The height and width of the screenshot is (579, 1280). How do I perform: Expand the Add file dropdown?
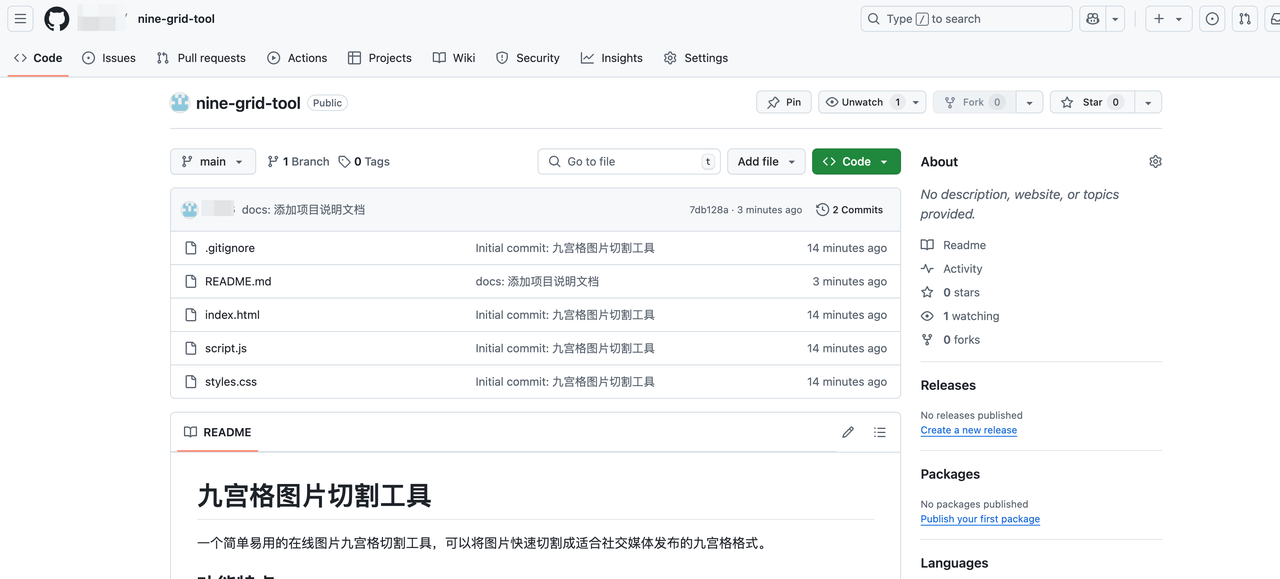pos(766,162)
